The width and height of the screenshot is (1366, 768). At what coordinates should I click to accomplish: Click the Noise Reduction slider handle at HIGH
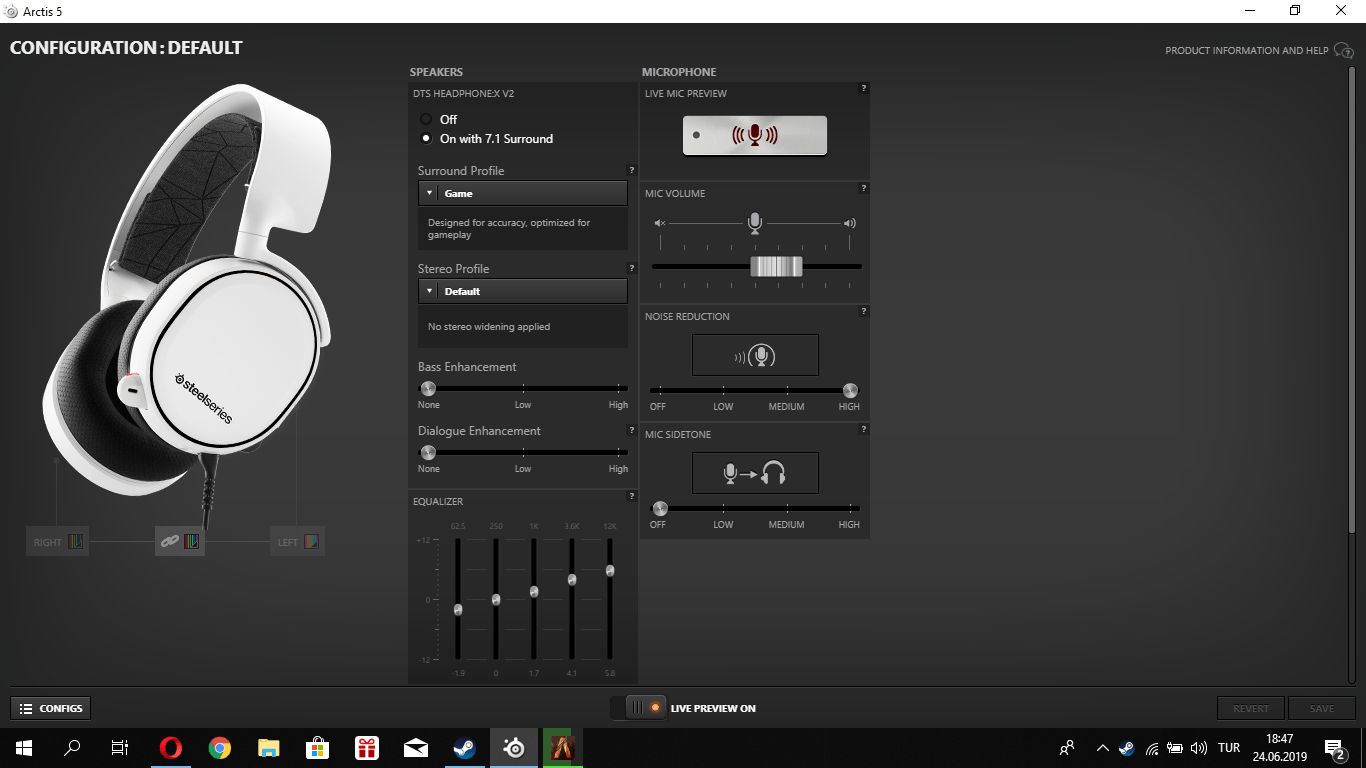click(x=850, y=390)
